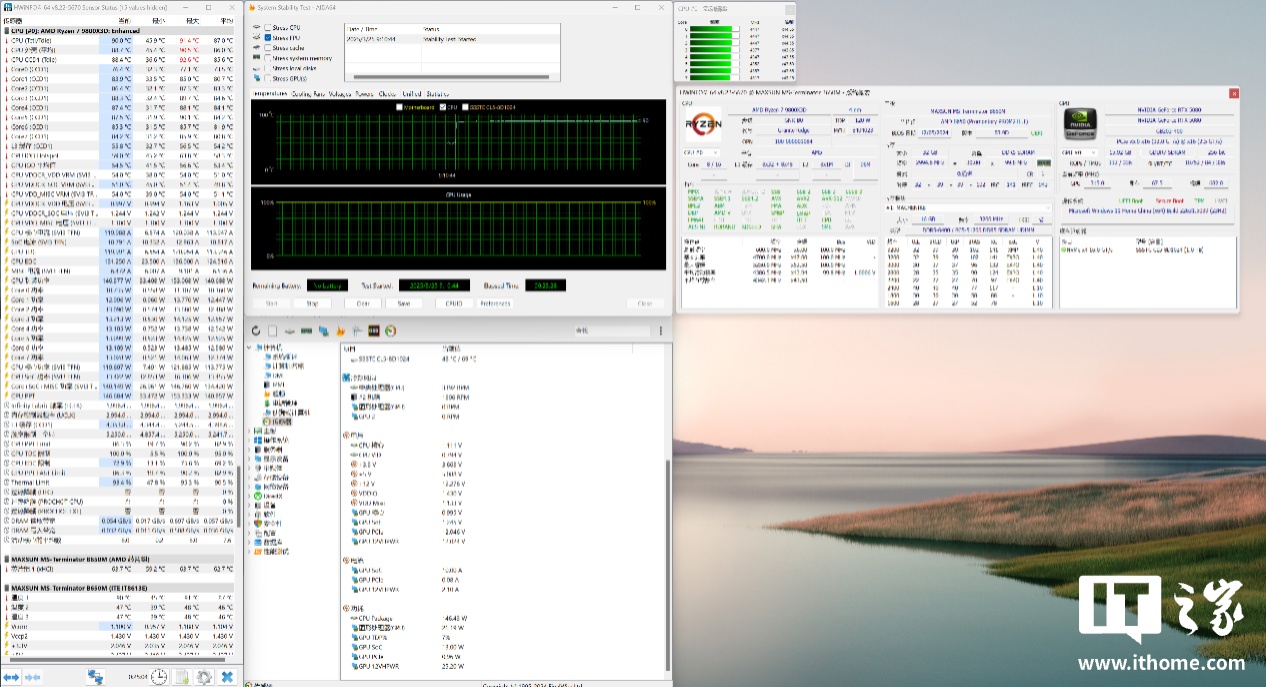Collapse the top Computer tree node
Viewport: 1266px width, 687px height.
pos(251,347)
